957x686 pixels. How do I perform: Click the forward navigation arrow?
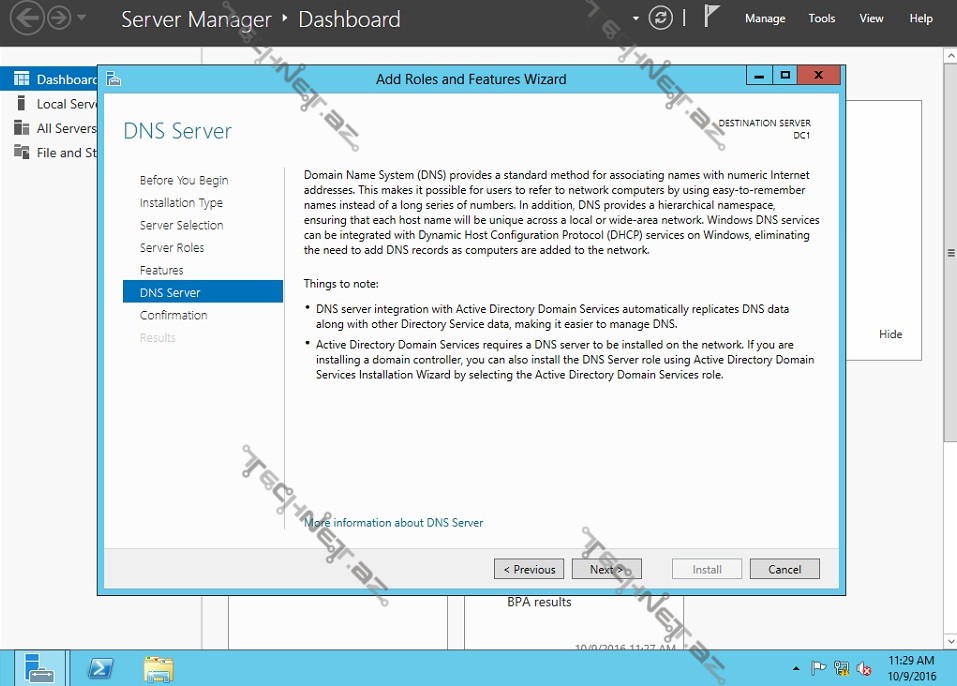coord(59,18)
